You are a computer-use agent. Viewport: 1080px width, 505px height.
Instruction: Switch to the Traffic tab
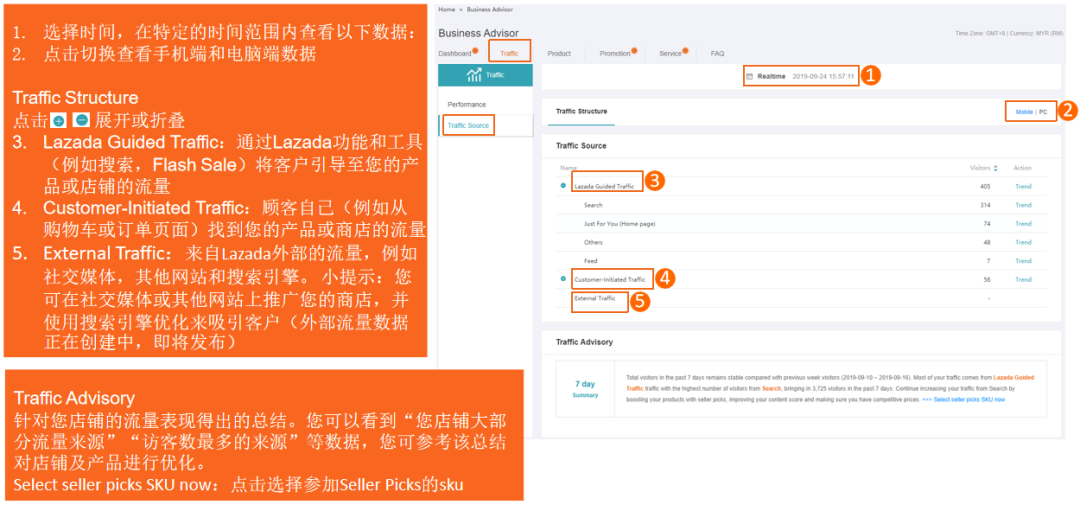(x=509, y=53)
